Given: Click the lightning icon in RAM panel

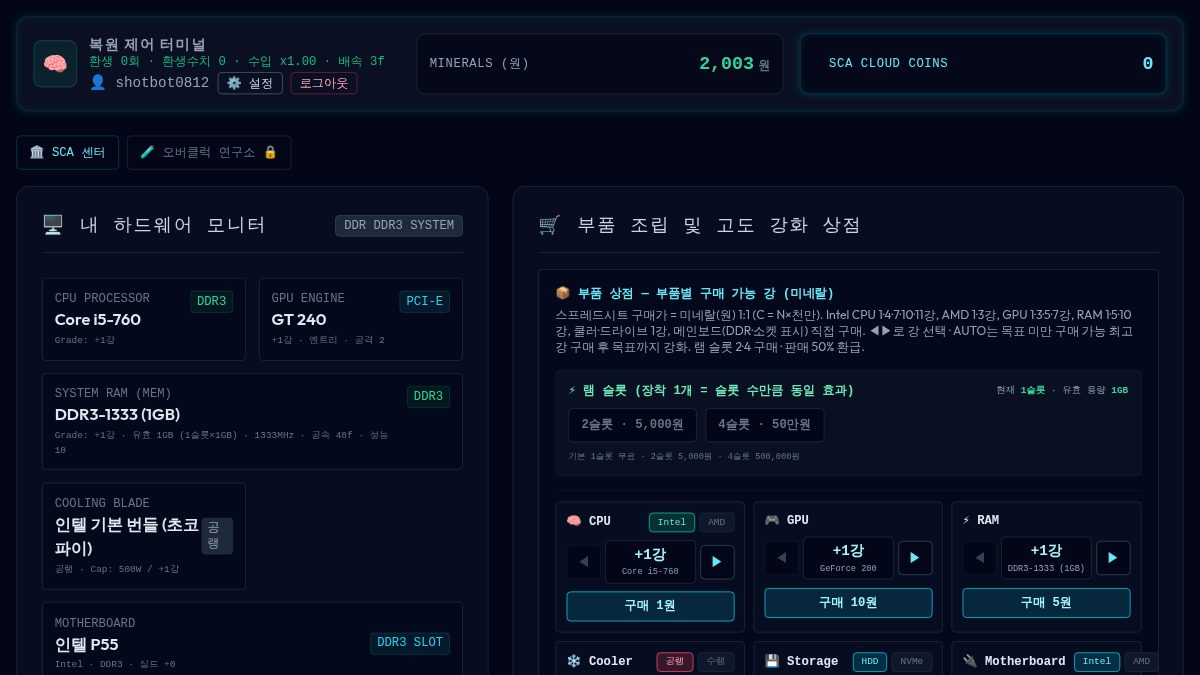Looking at the screenshot, I should point(966,520).
